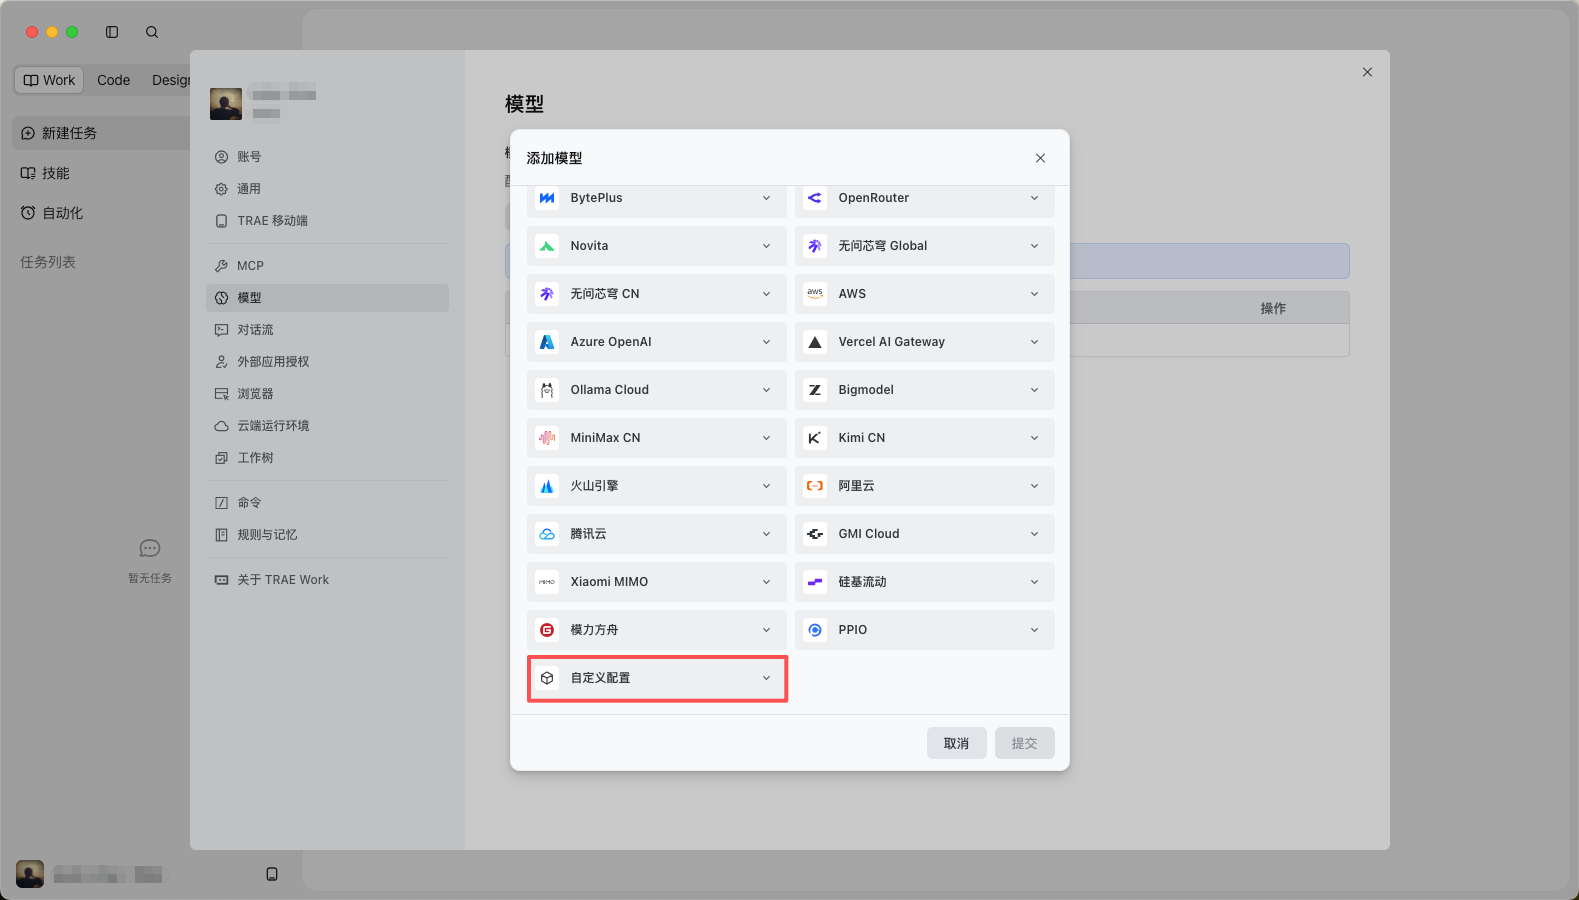This screenshot has height=900, width=1579.
Task: Click the Kimi CN K logo icon
Action: 815,438
